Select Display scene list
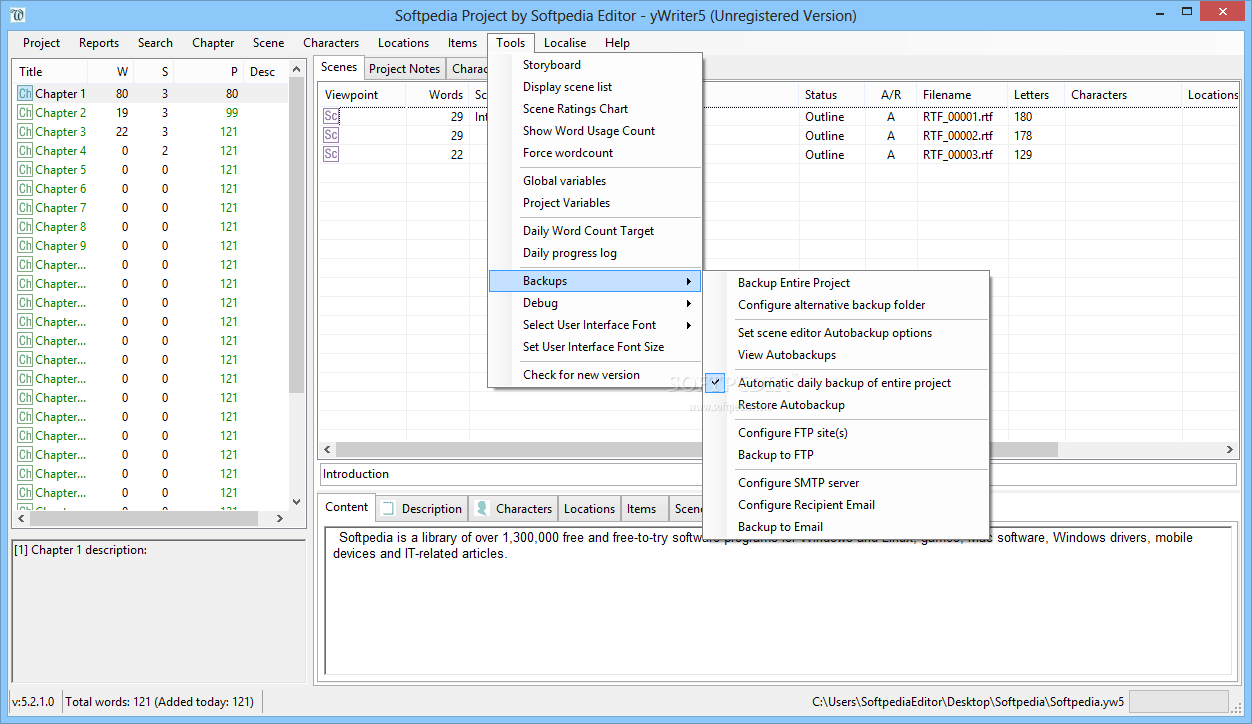The width and height of the screenshot is (1252, 724). pos(595,87)
